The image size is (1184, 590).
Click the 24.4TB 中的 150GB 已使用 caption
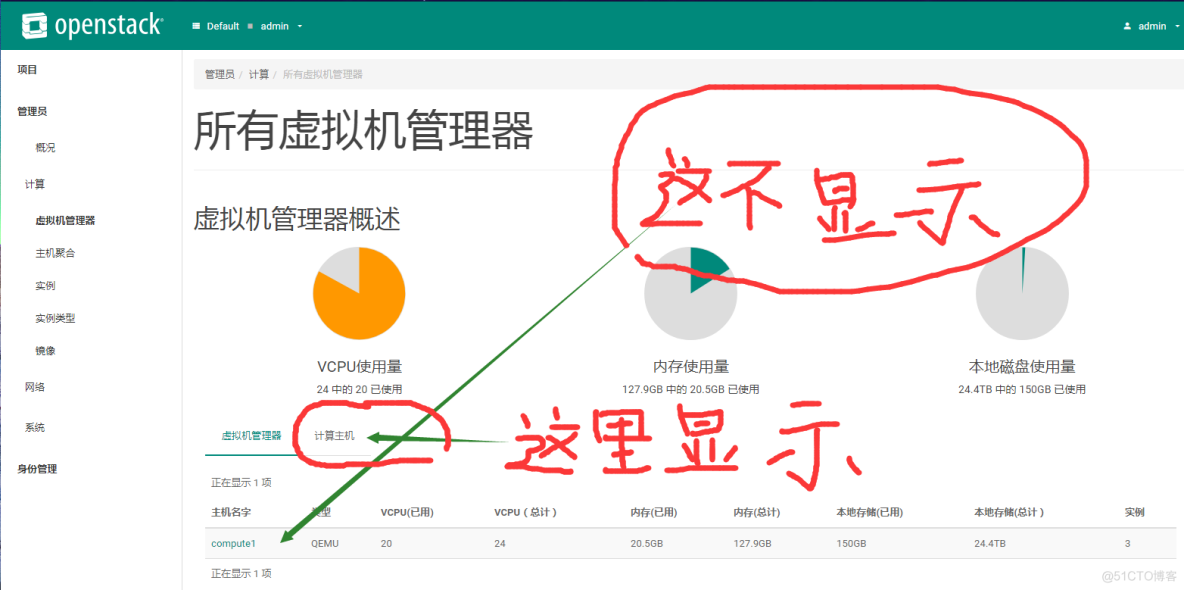click(x=1022, y=390)
